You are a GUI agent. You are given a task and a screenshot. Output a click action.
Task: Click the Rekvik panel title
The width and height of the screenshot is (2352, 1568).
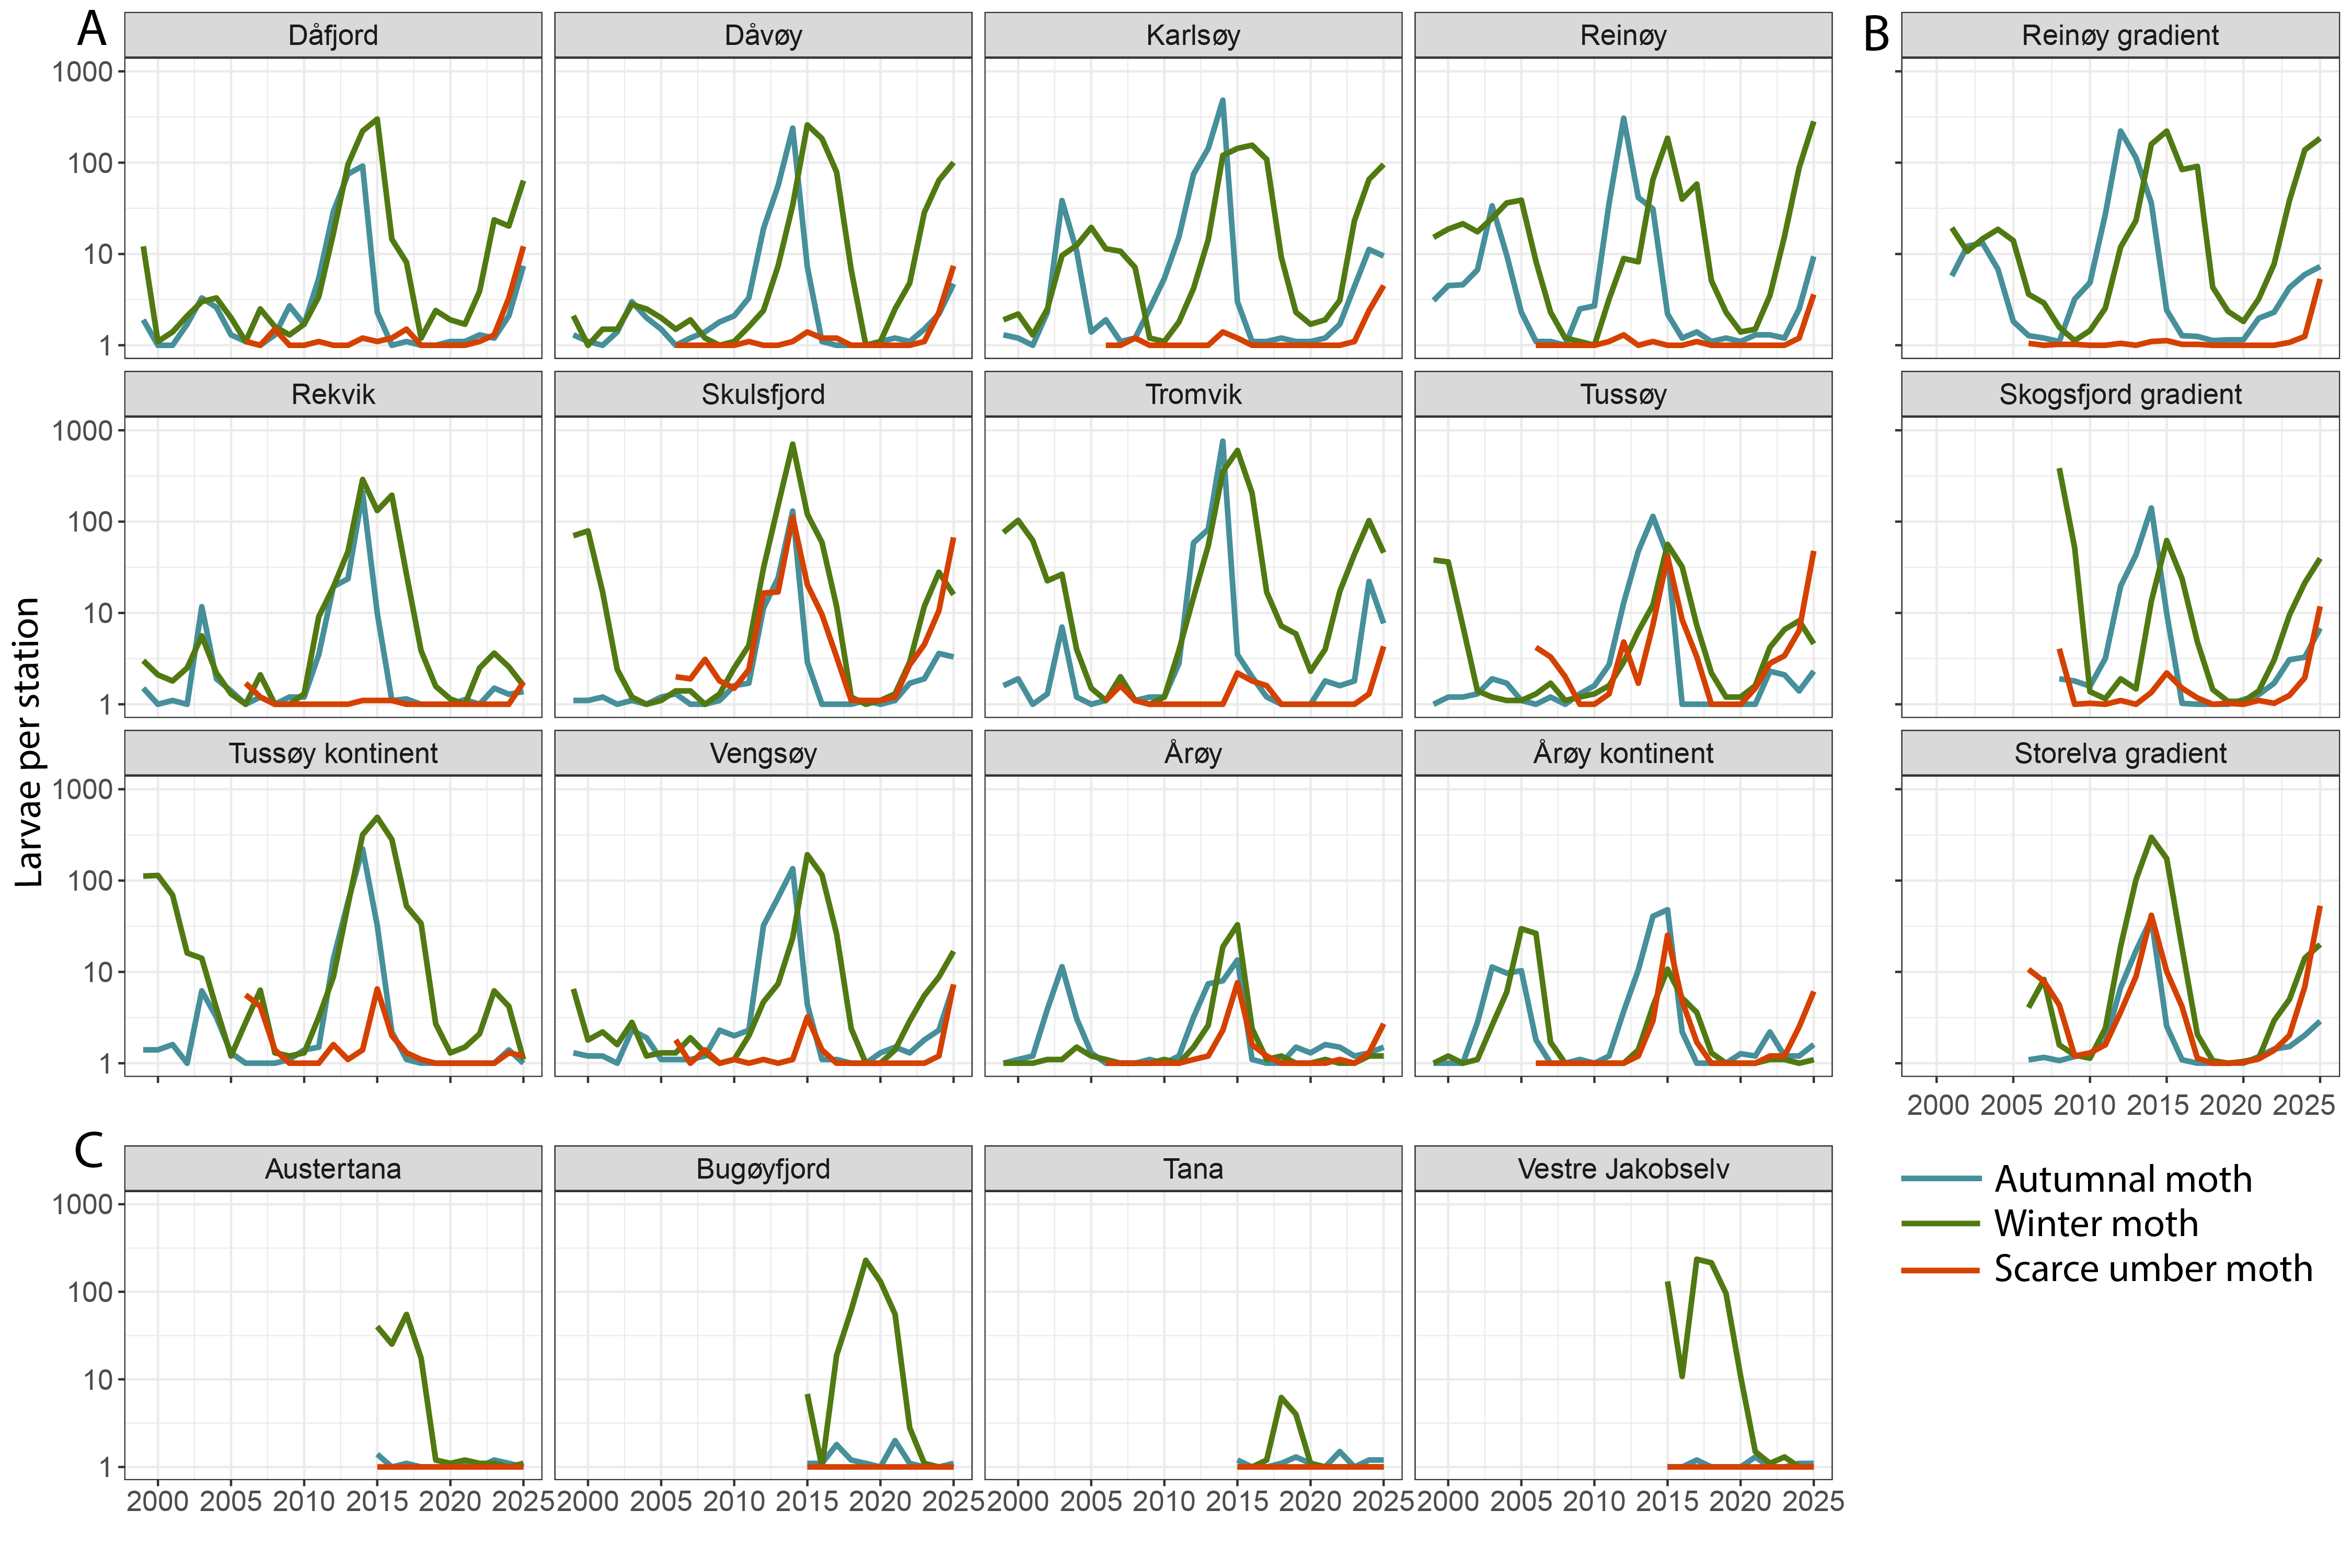333,394
